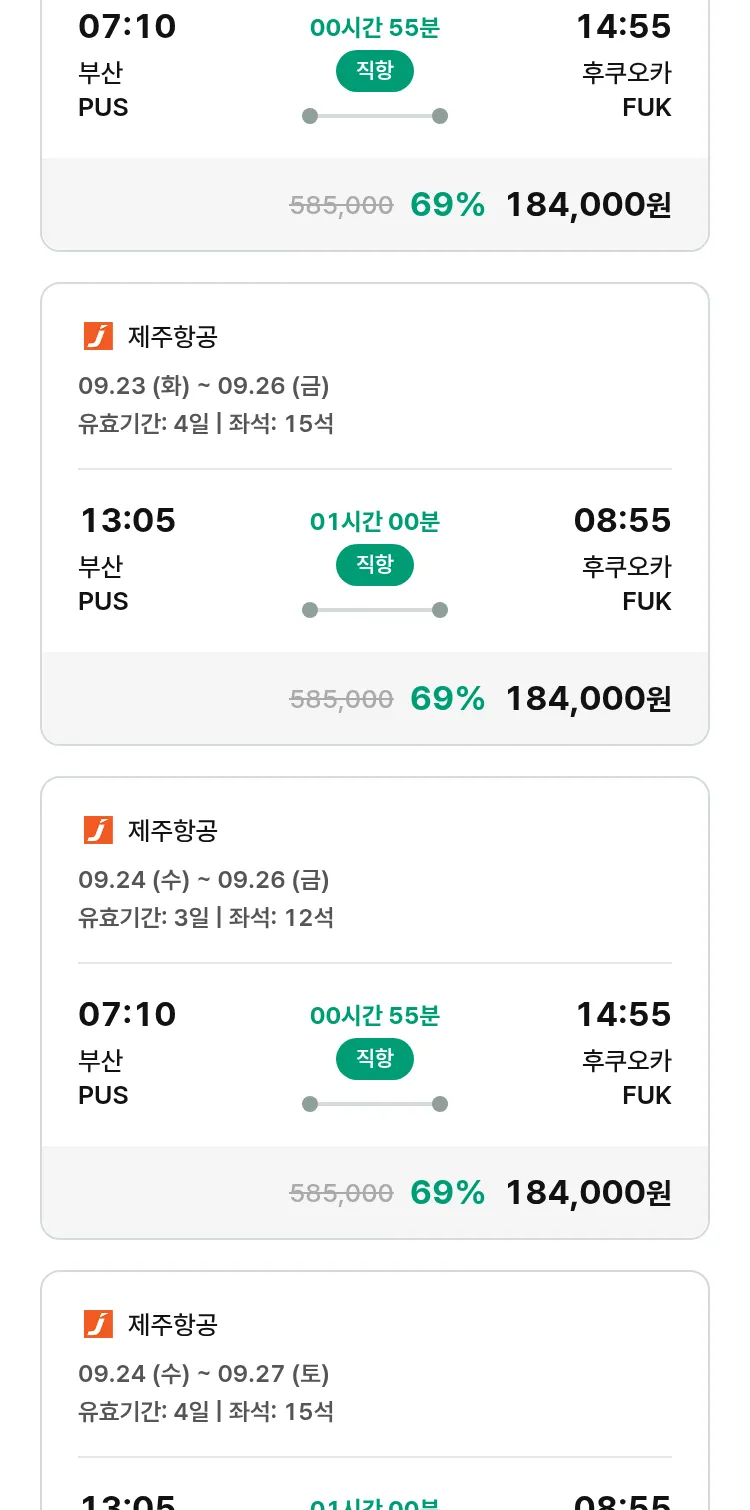The image size is (750, 1510).
Task: Tap the 직항 badge in the 09.23–09.26 card
Action: tap(375, 565)
